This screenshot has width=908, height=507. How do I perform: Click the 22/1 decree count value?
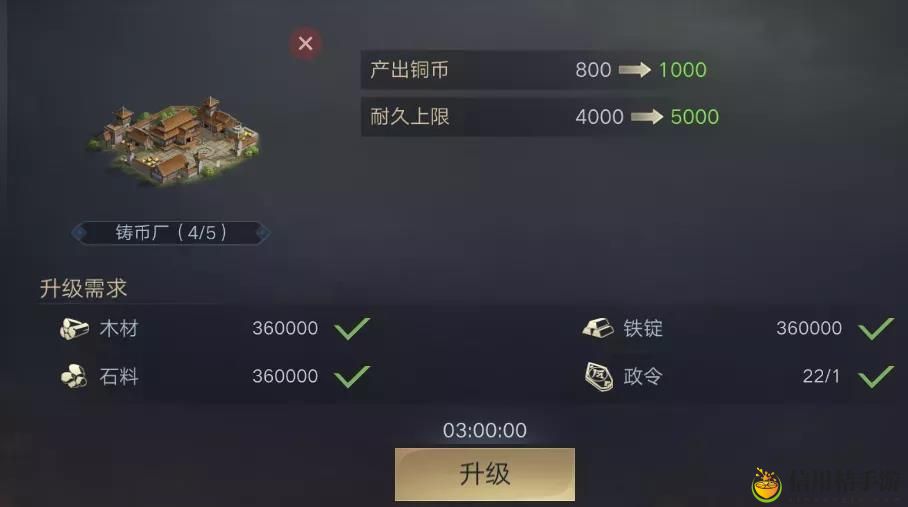click(821, 376)
